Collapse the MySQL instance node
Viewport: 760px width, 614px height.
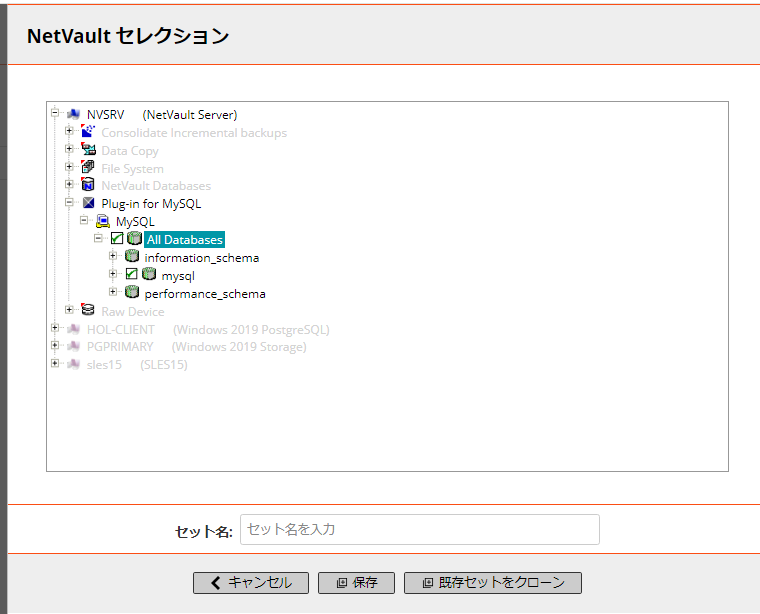coord(84,220)
